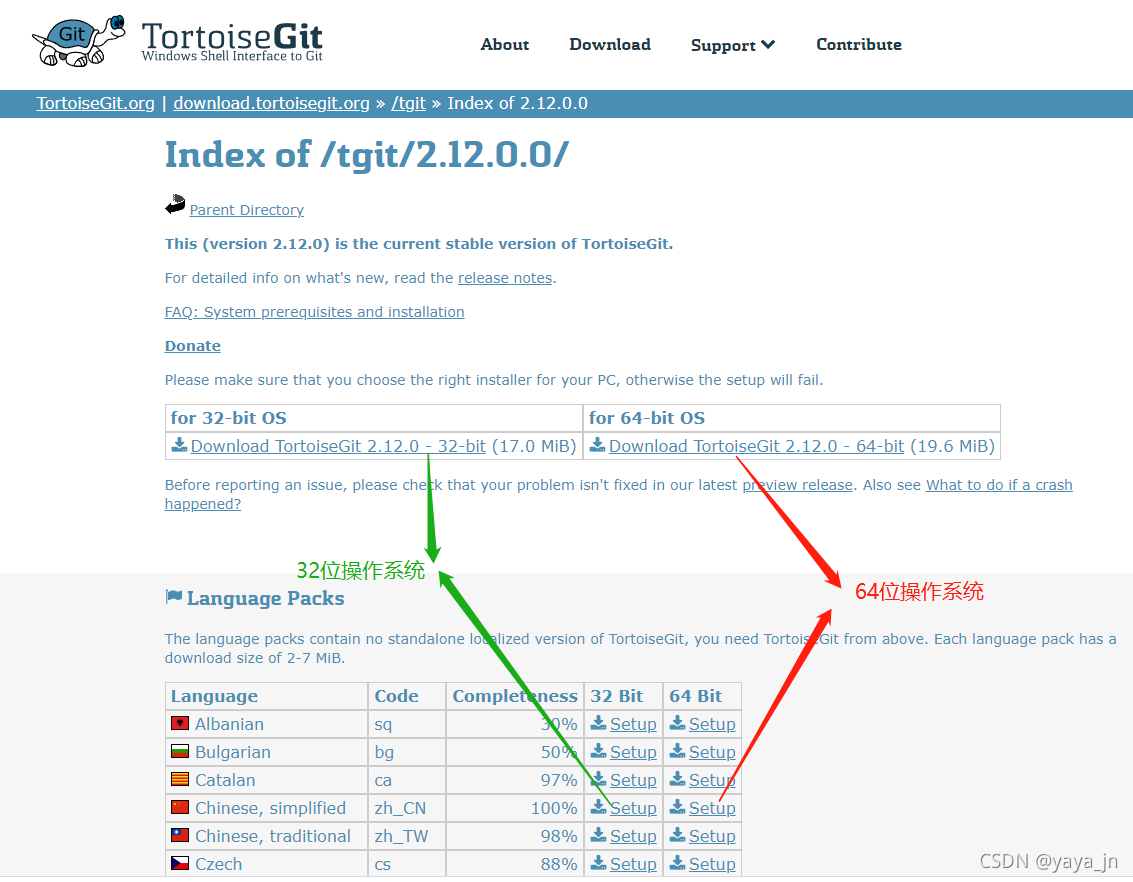
Task: Click the 'Language Packs' heading text
Action: click(x=265, y=598)
